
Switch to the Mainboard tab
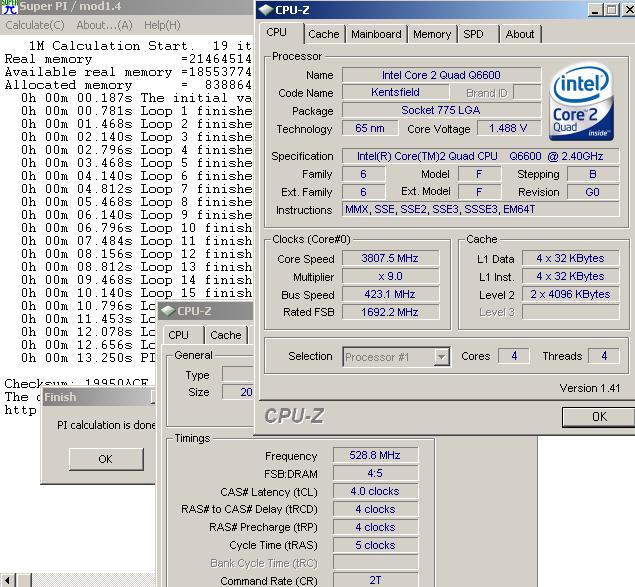pyautogui.click(x=375, y=34)
